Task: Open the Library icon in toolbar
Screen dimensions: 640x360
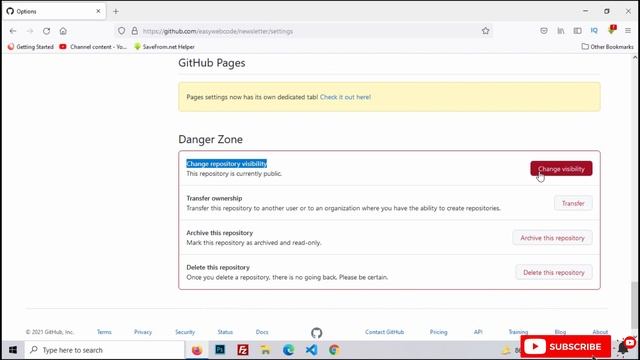Action: coord(561,31)
